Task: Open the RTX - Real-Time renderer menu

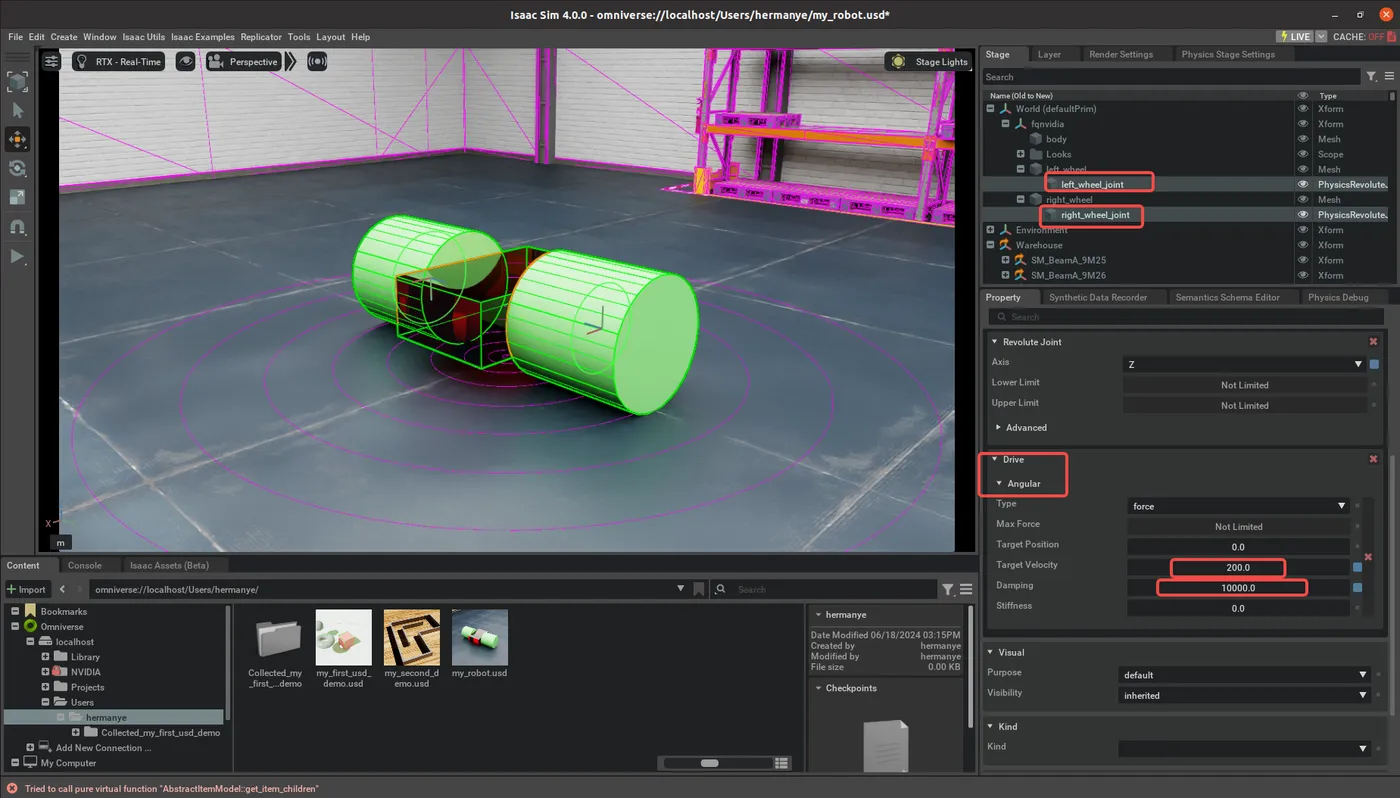Action: [x=118, y=61]
